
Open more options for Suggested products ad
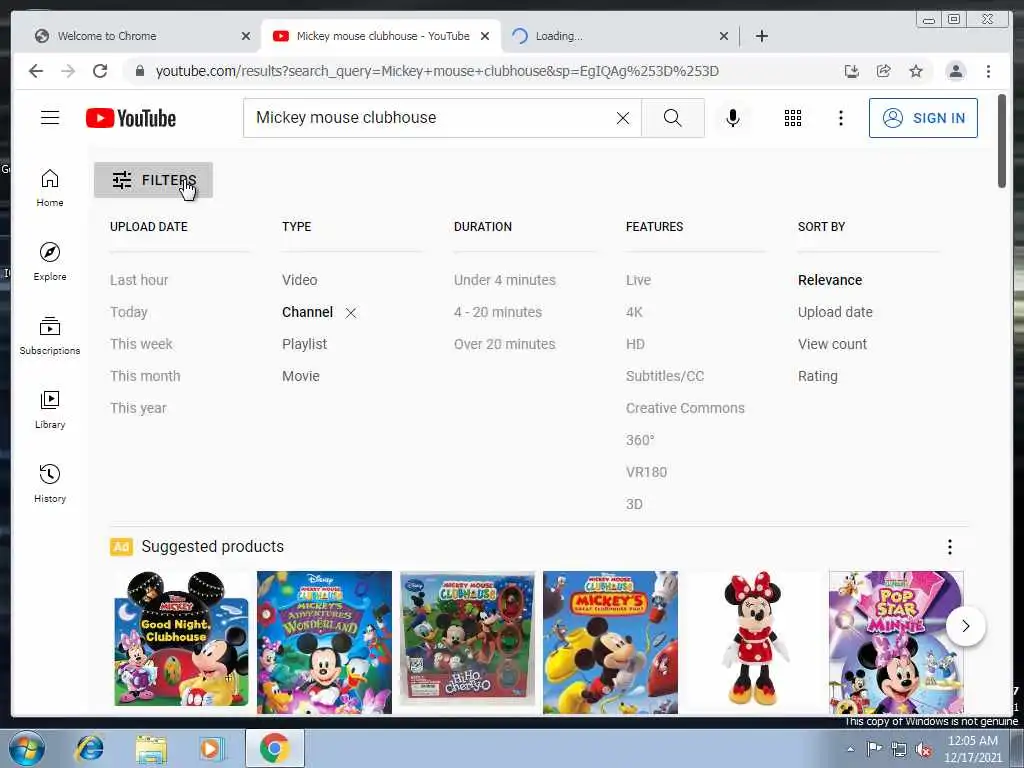950,547
